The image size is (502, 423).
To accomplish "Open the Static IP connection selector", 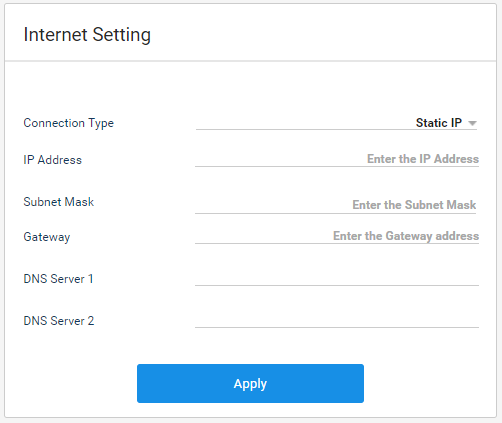I will click(336, 123).
